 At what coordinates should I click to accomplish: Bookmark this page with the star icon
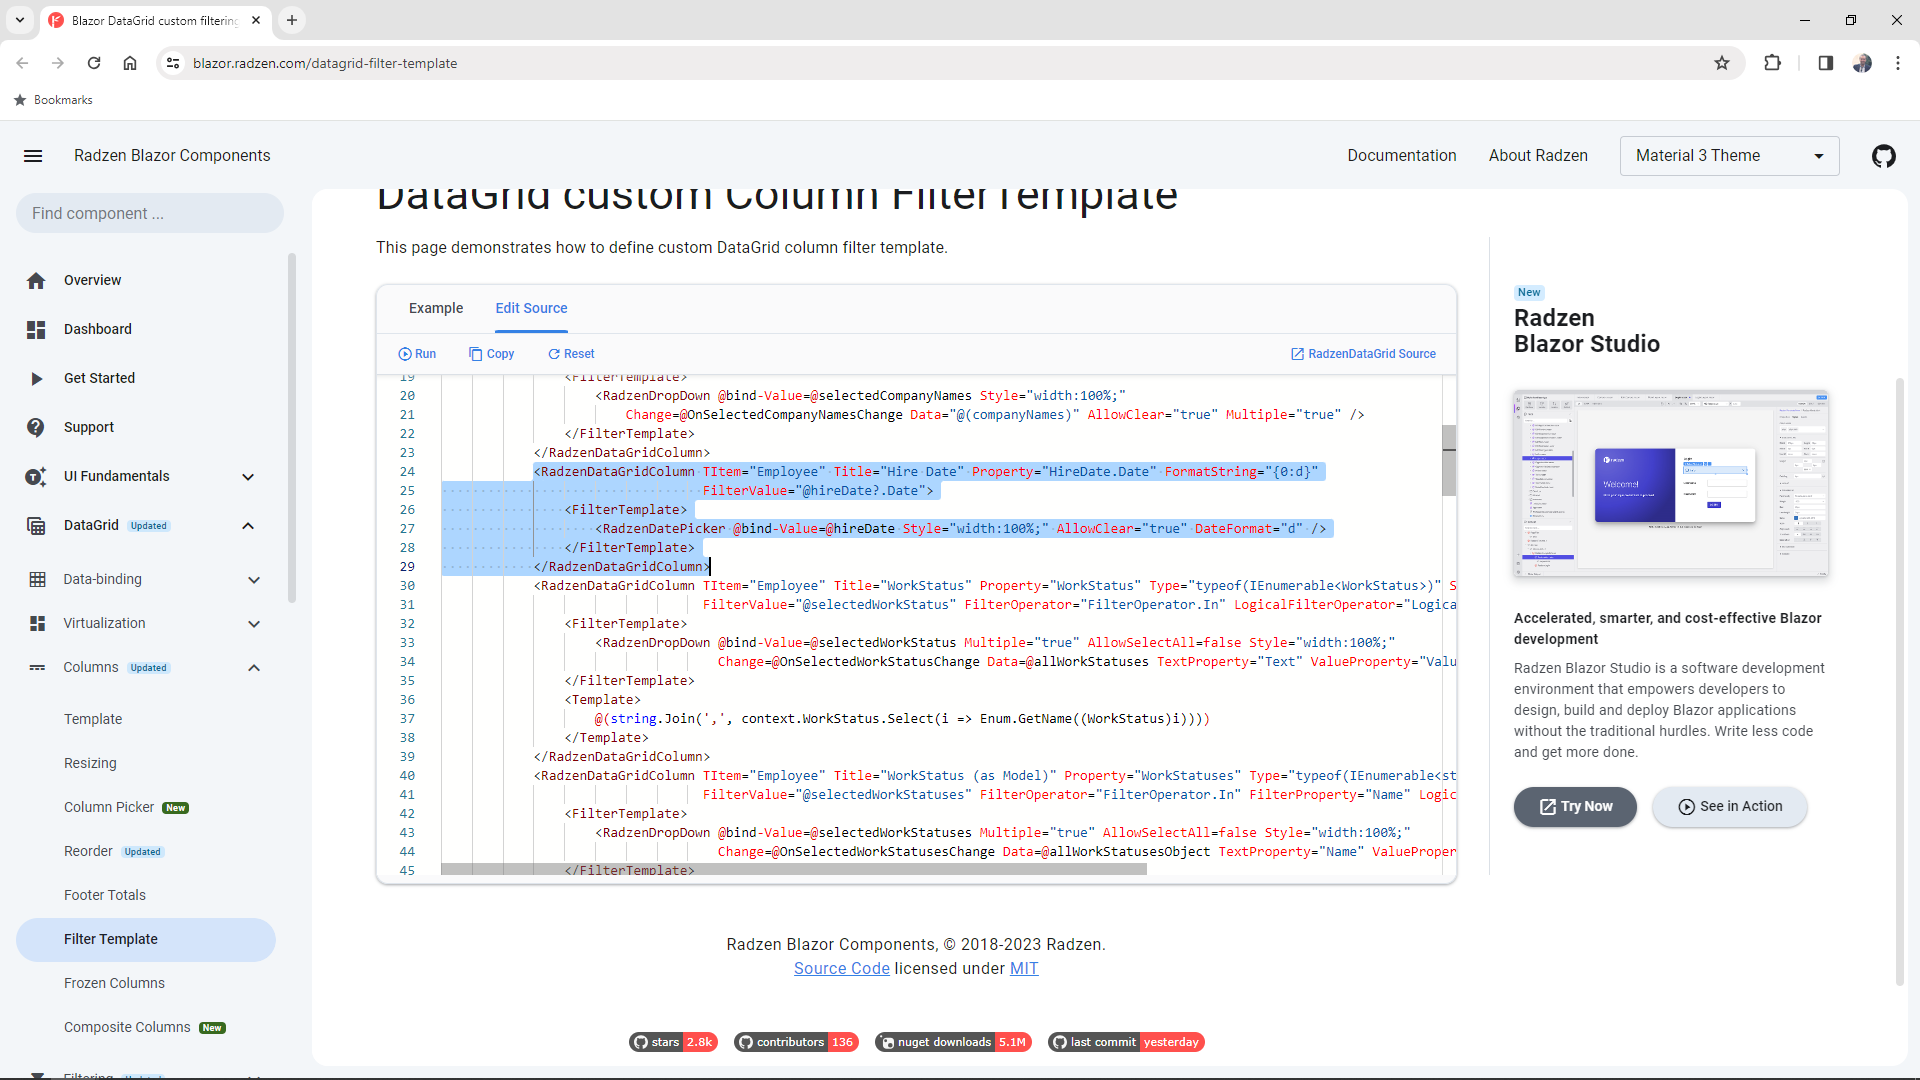pos(1722,63)
